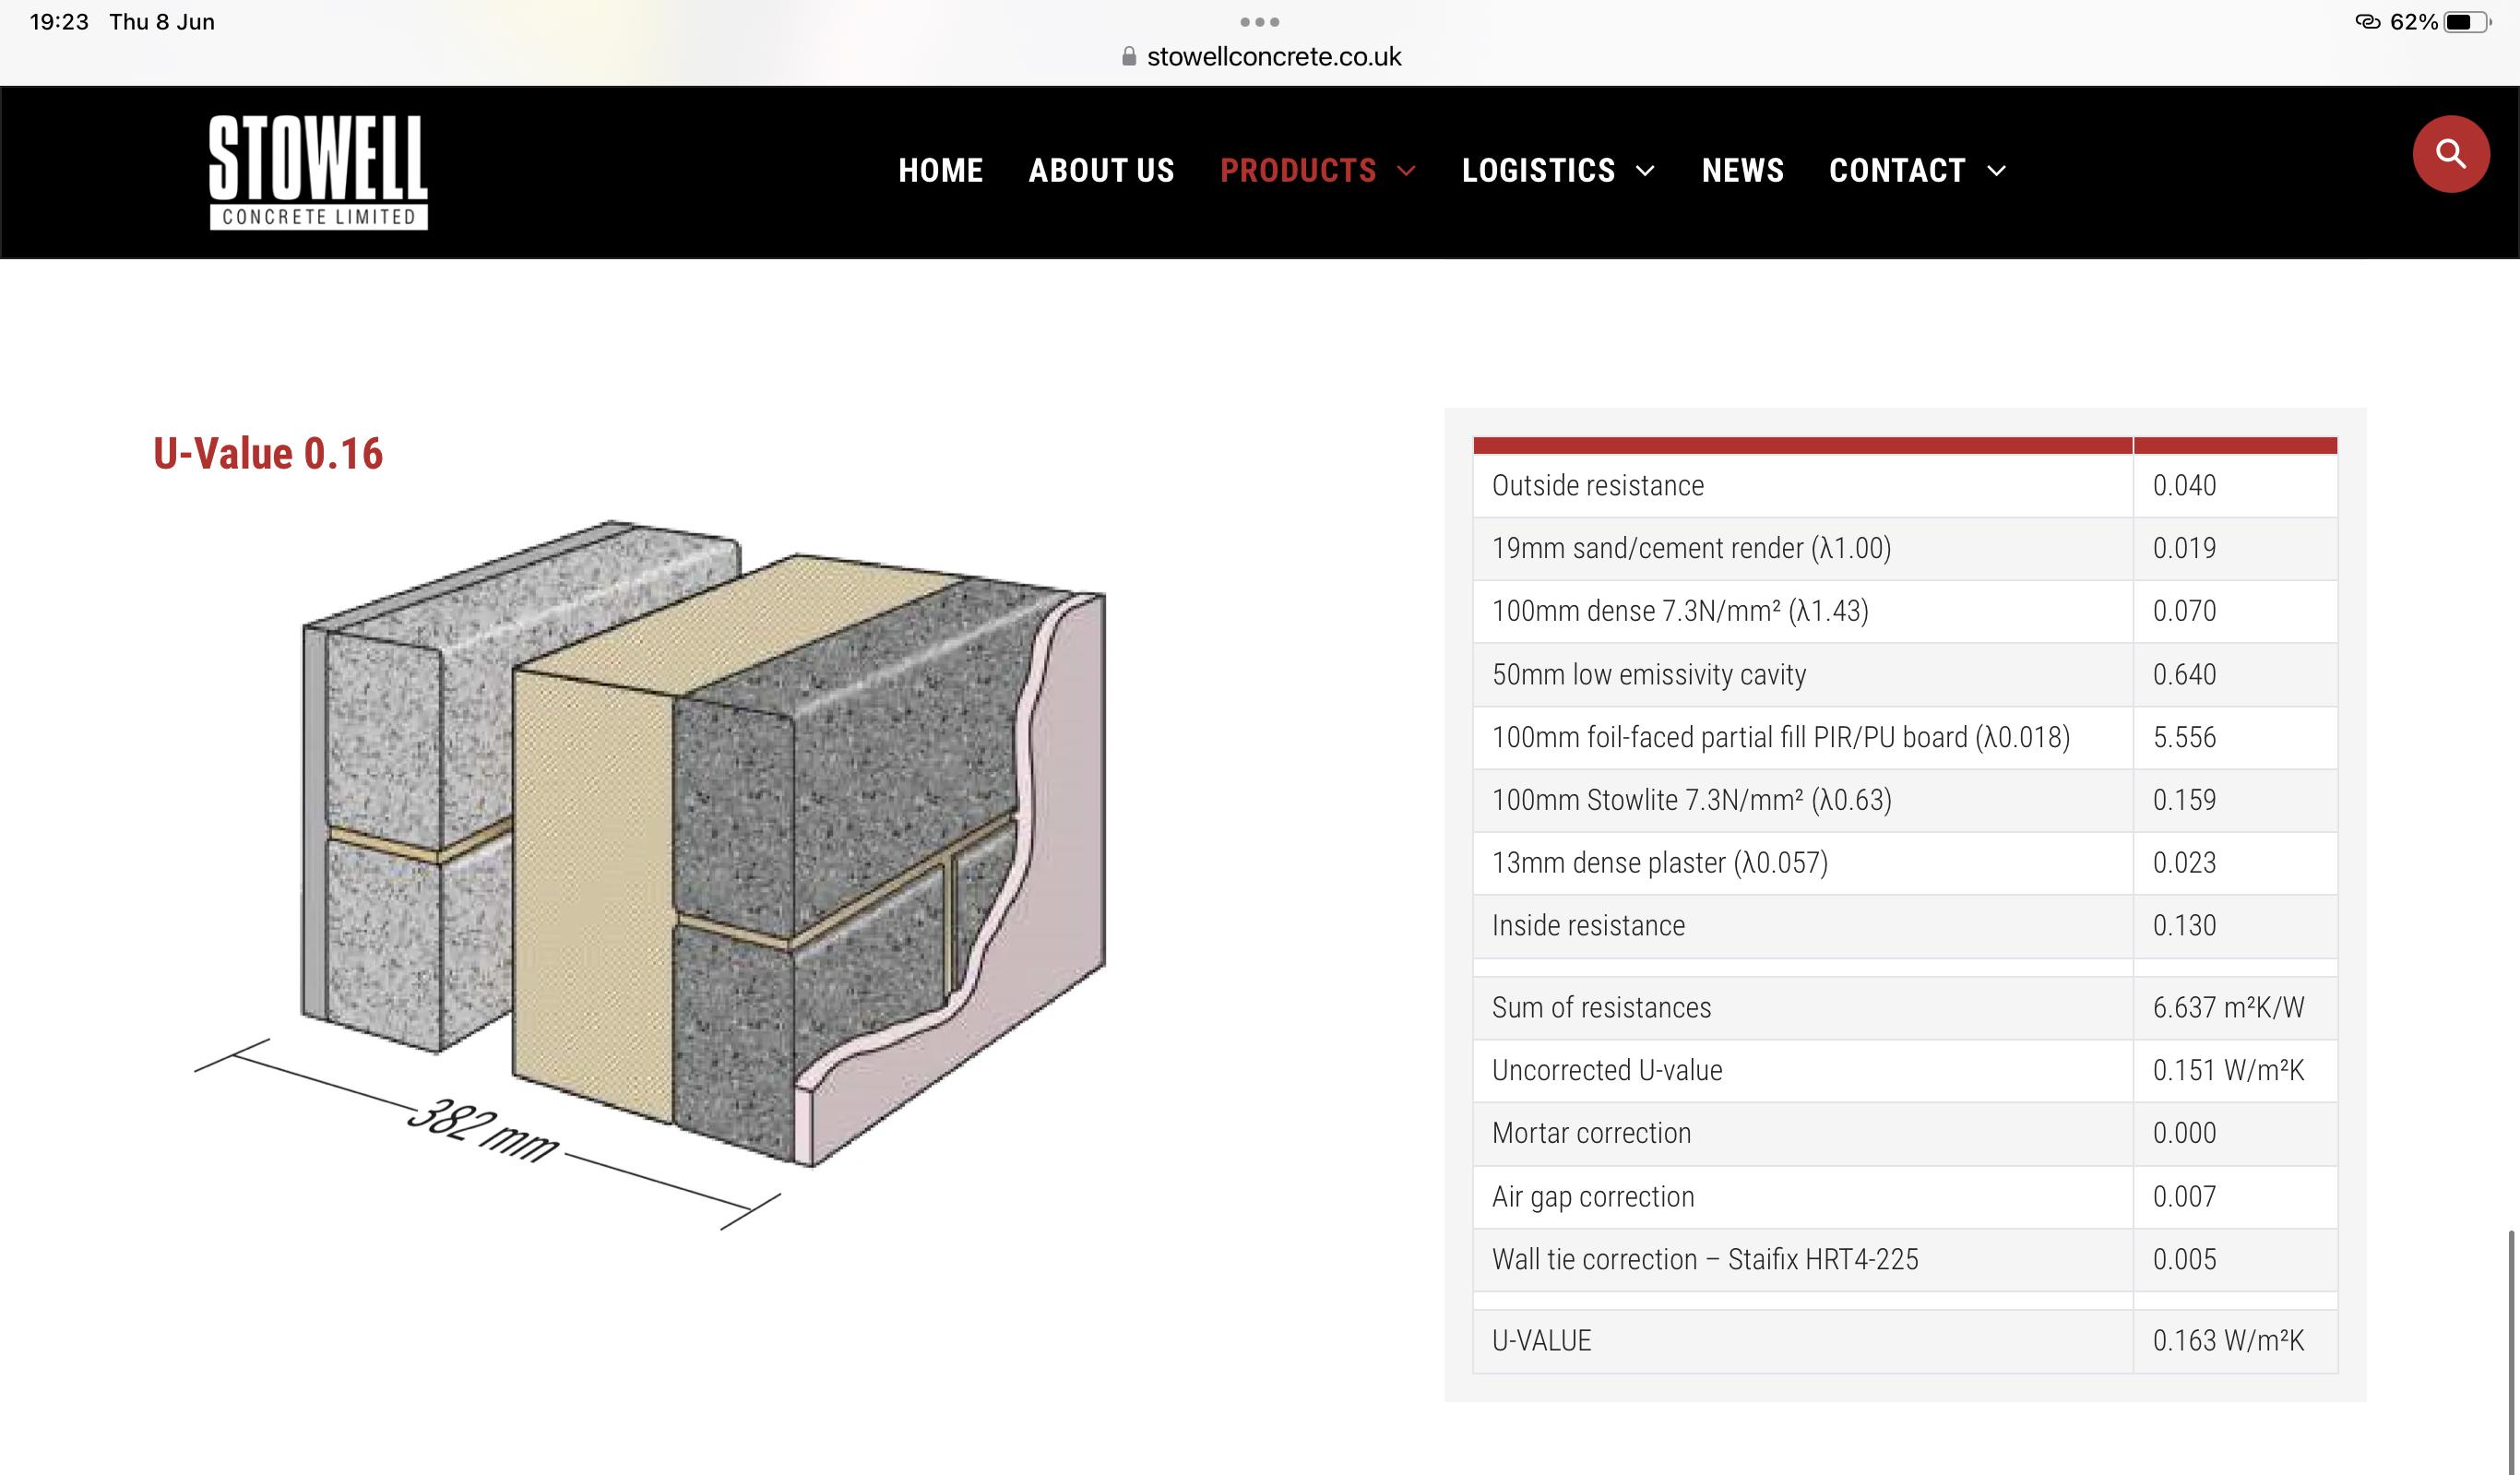Navigate to the HOME page
Screen dimensions: 2520x1475
[941, 171]
